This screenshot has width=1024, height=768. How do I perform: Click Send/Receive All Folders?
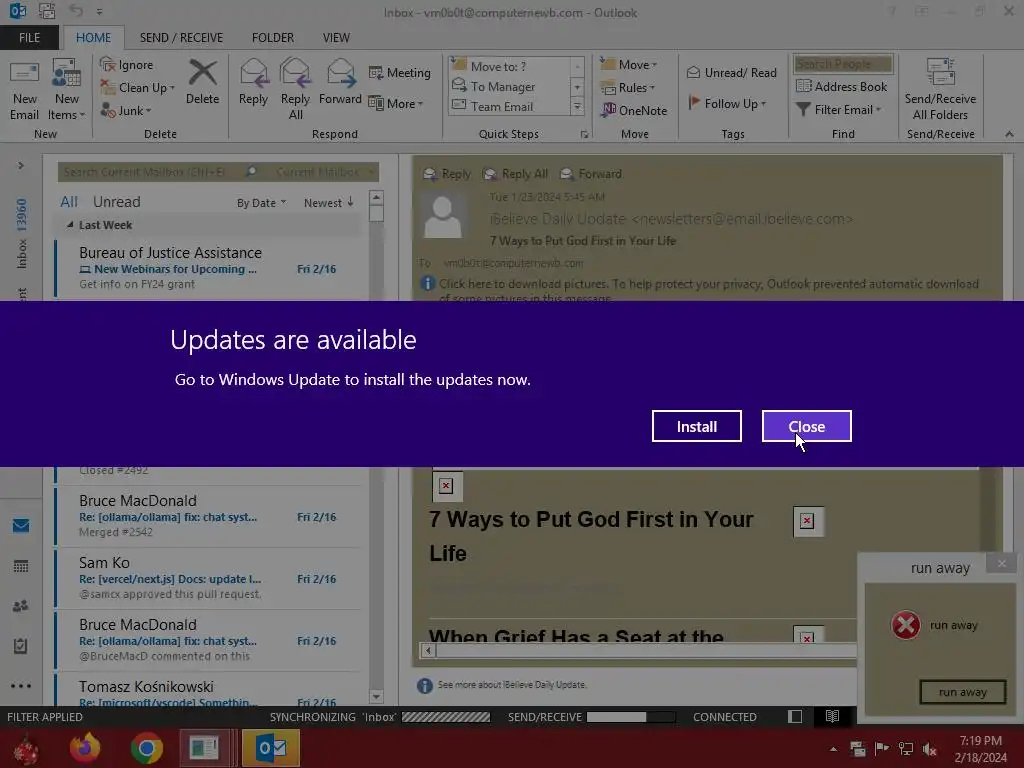point(940,89)
